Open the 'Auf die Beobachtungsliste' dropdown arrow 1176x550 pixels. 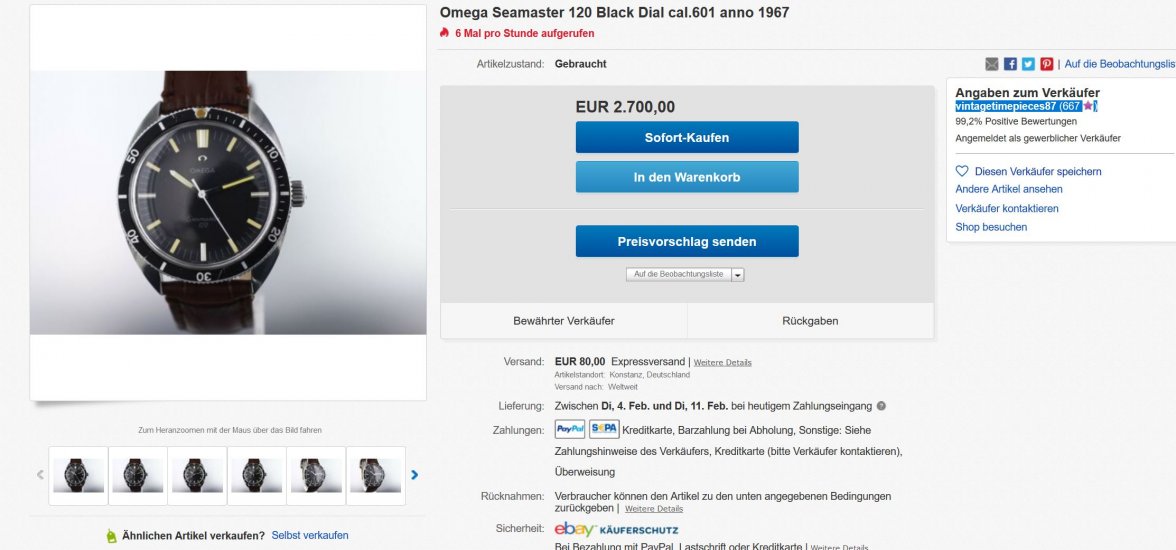738,274
